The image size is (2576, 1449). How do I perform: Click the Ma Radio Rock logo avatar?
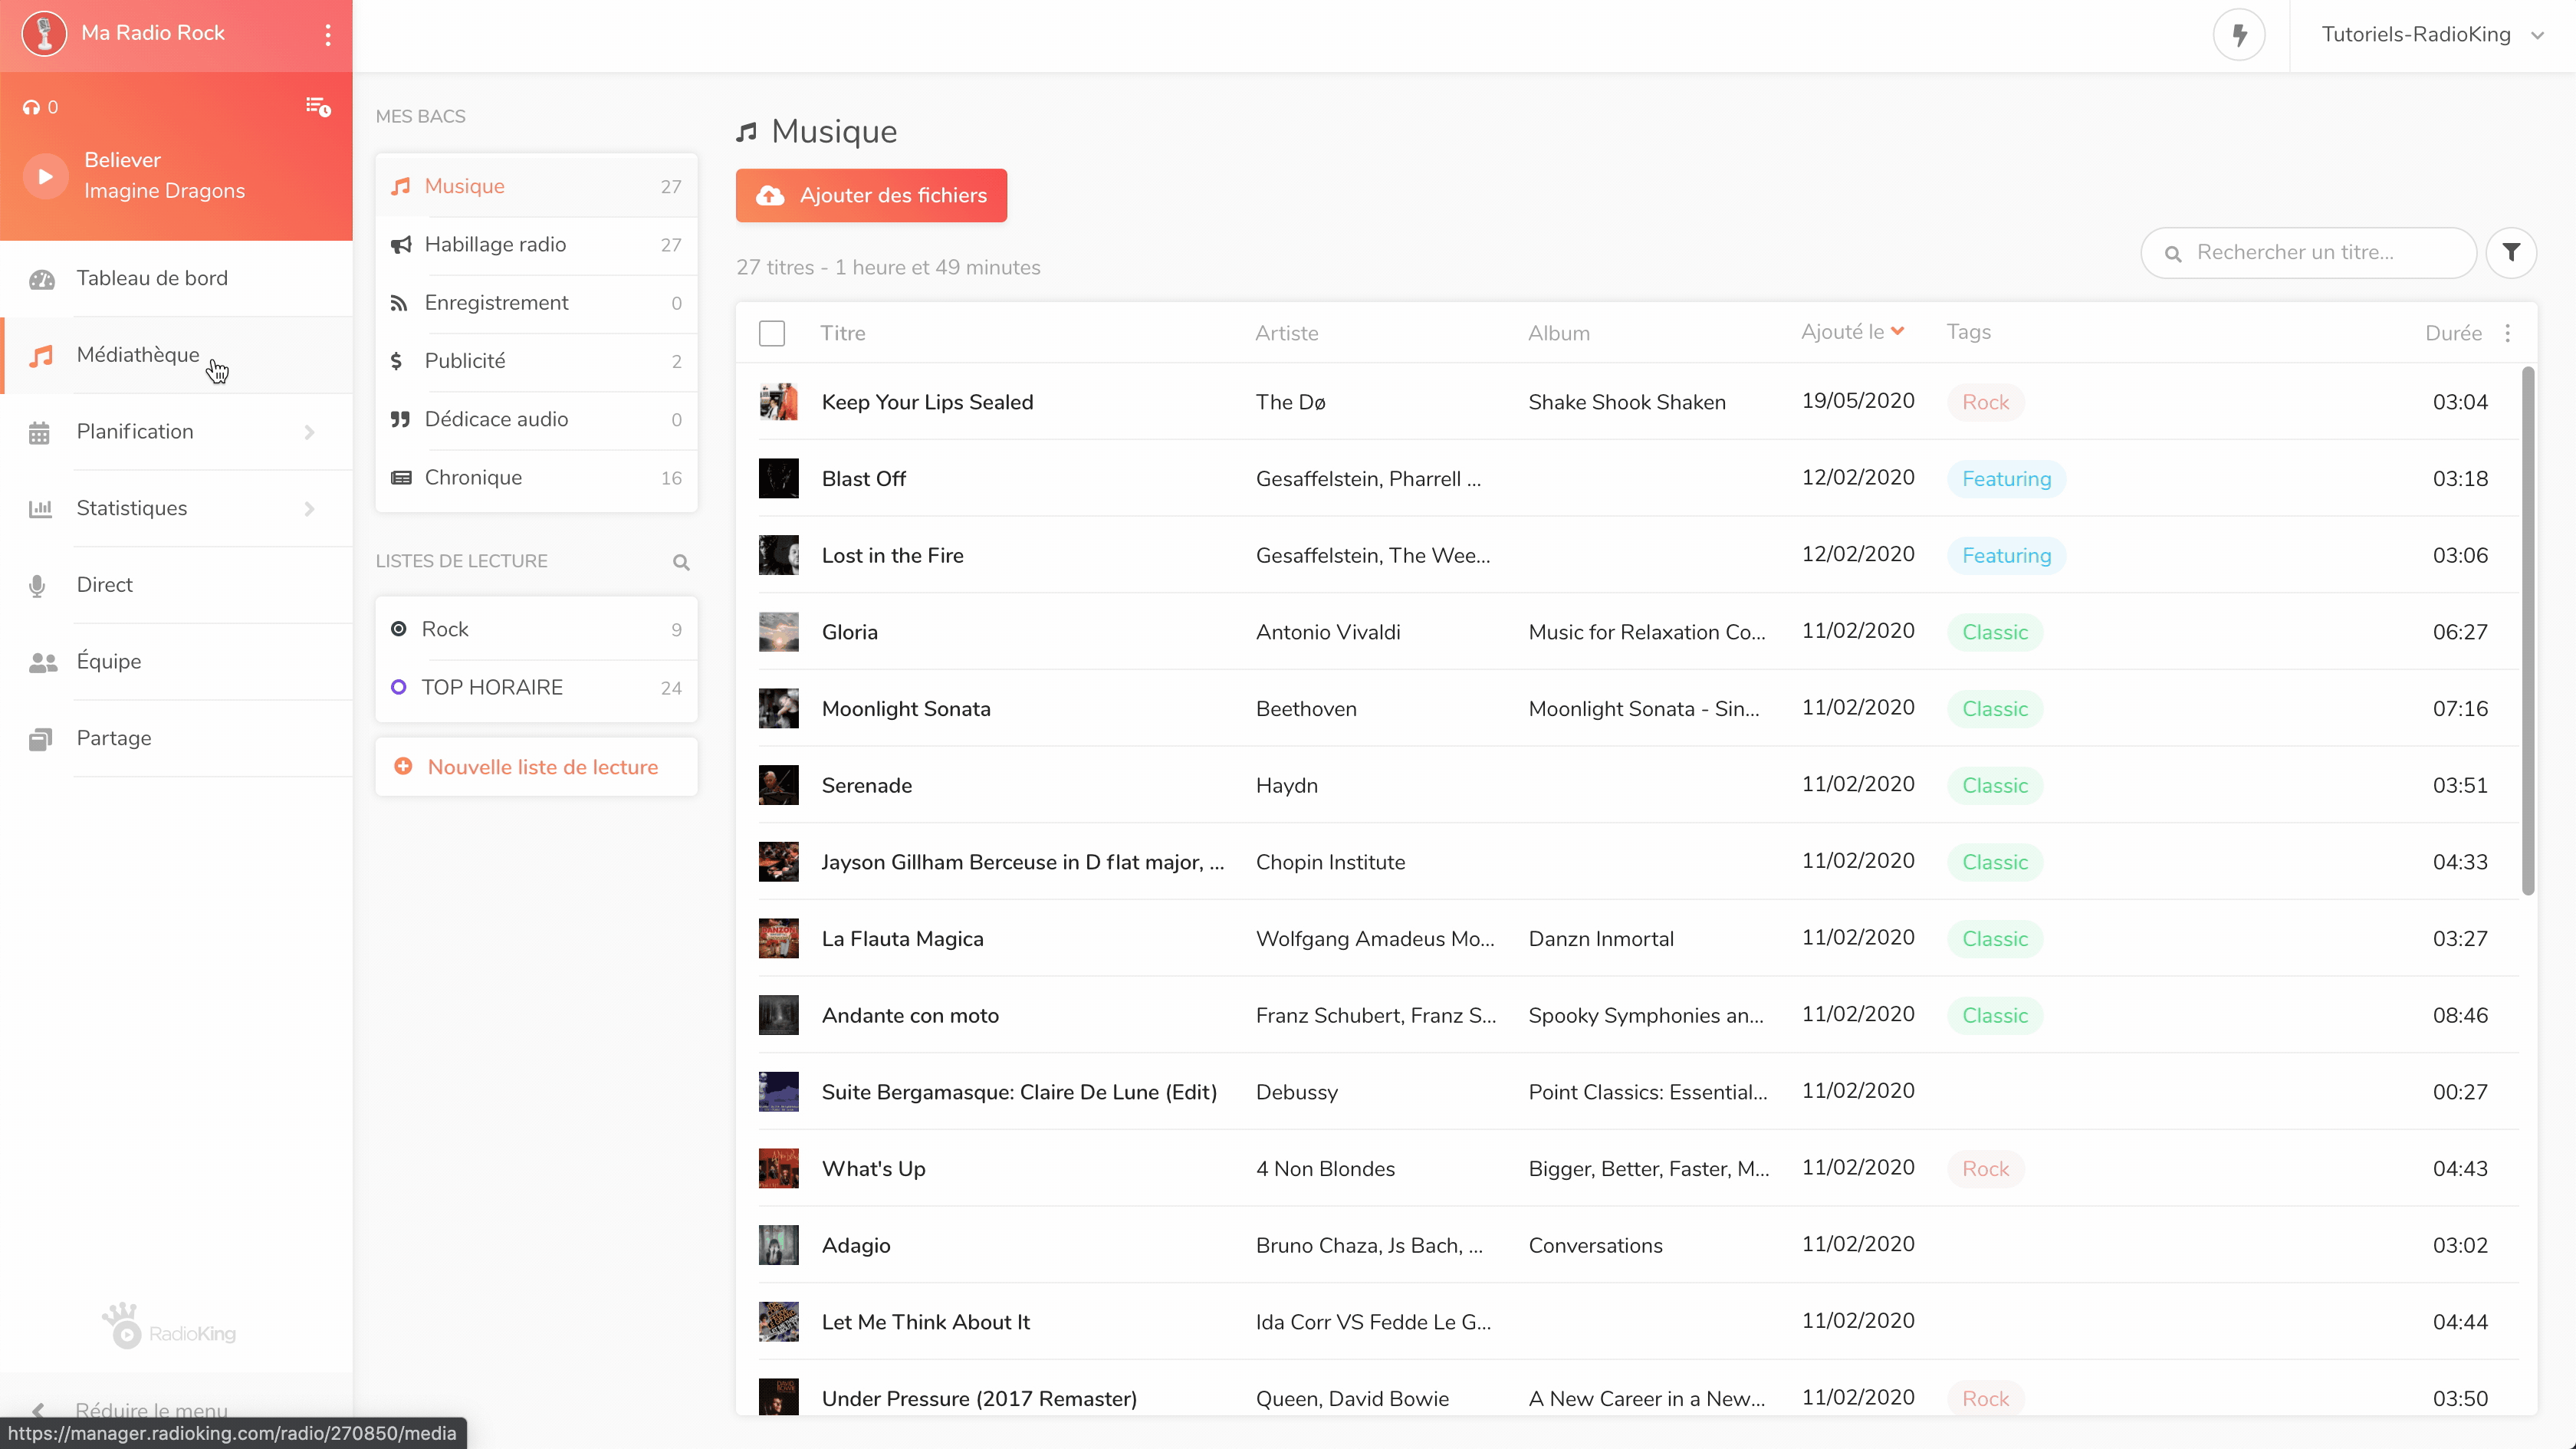44,33
